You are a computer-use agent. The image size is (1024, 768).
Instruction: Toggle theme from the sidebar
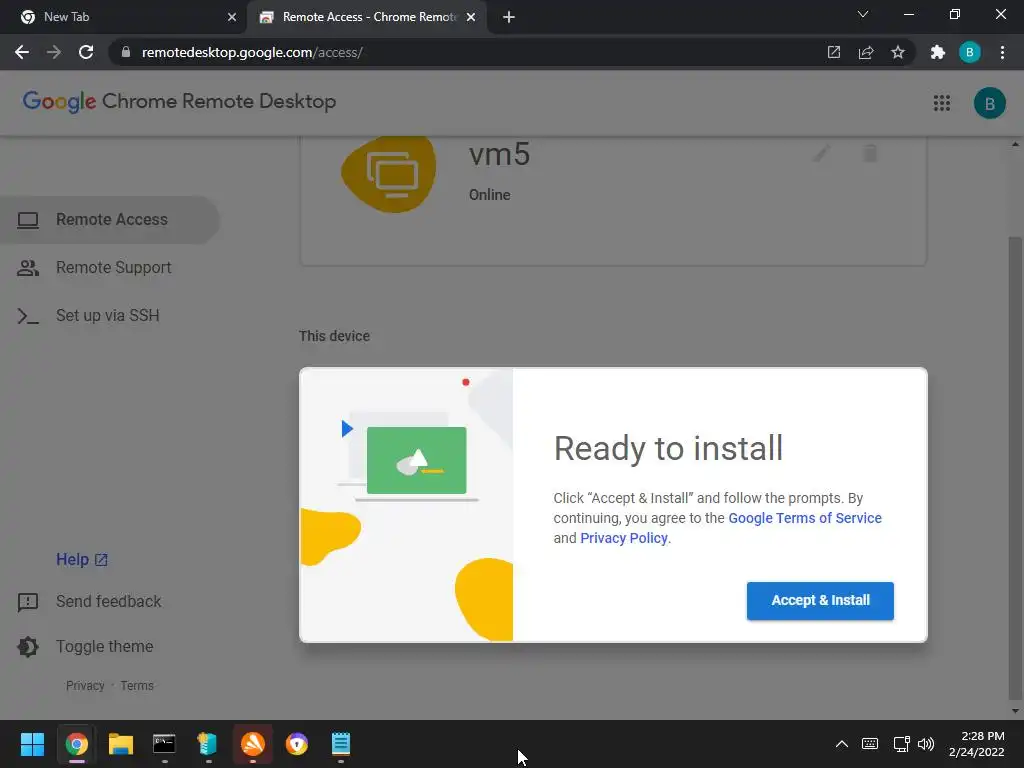(85, 647)
